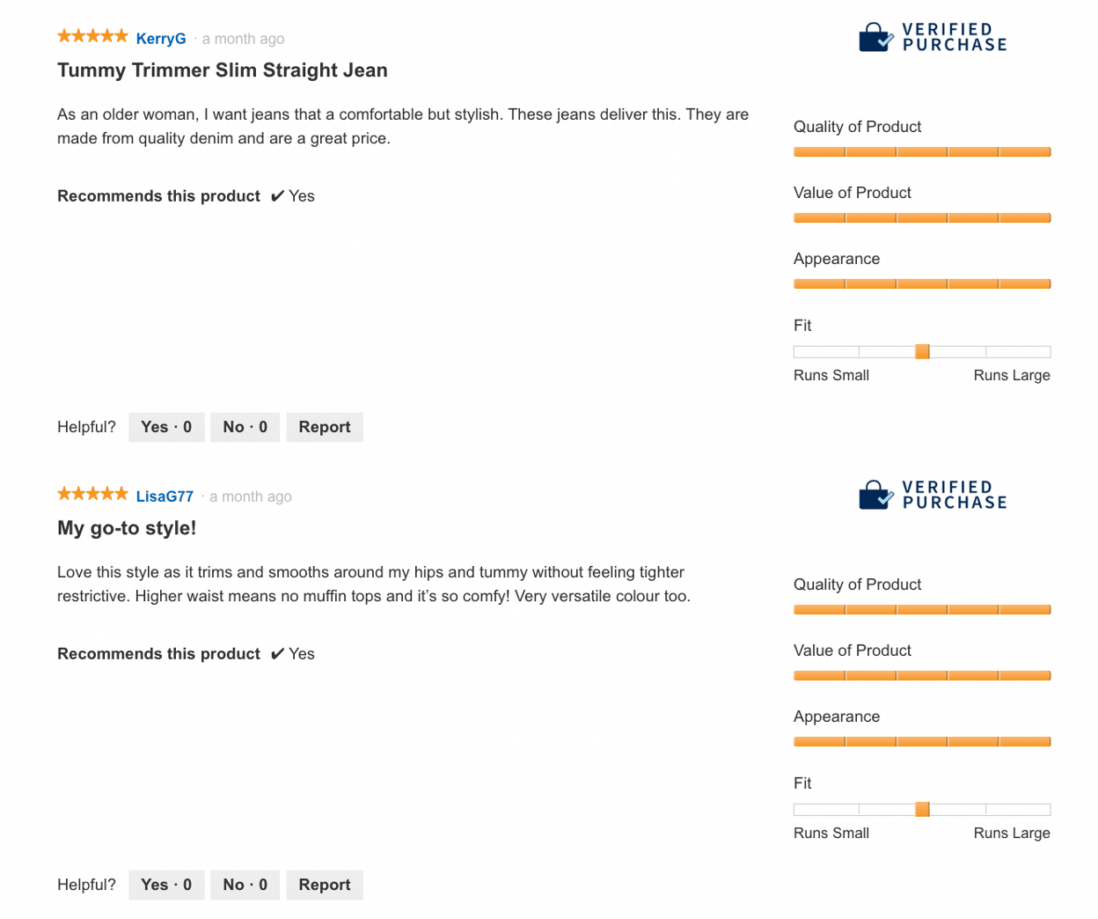Screen dimensions: 1098x919
Task: Click Verified Purchase badge on LisaG77's review
Action: [932, 495]
